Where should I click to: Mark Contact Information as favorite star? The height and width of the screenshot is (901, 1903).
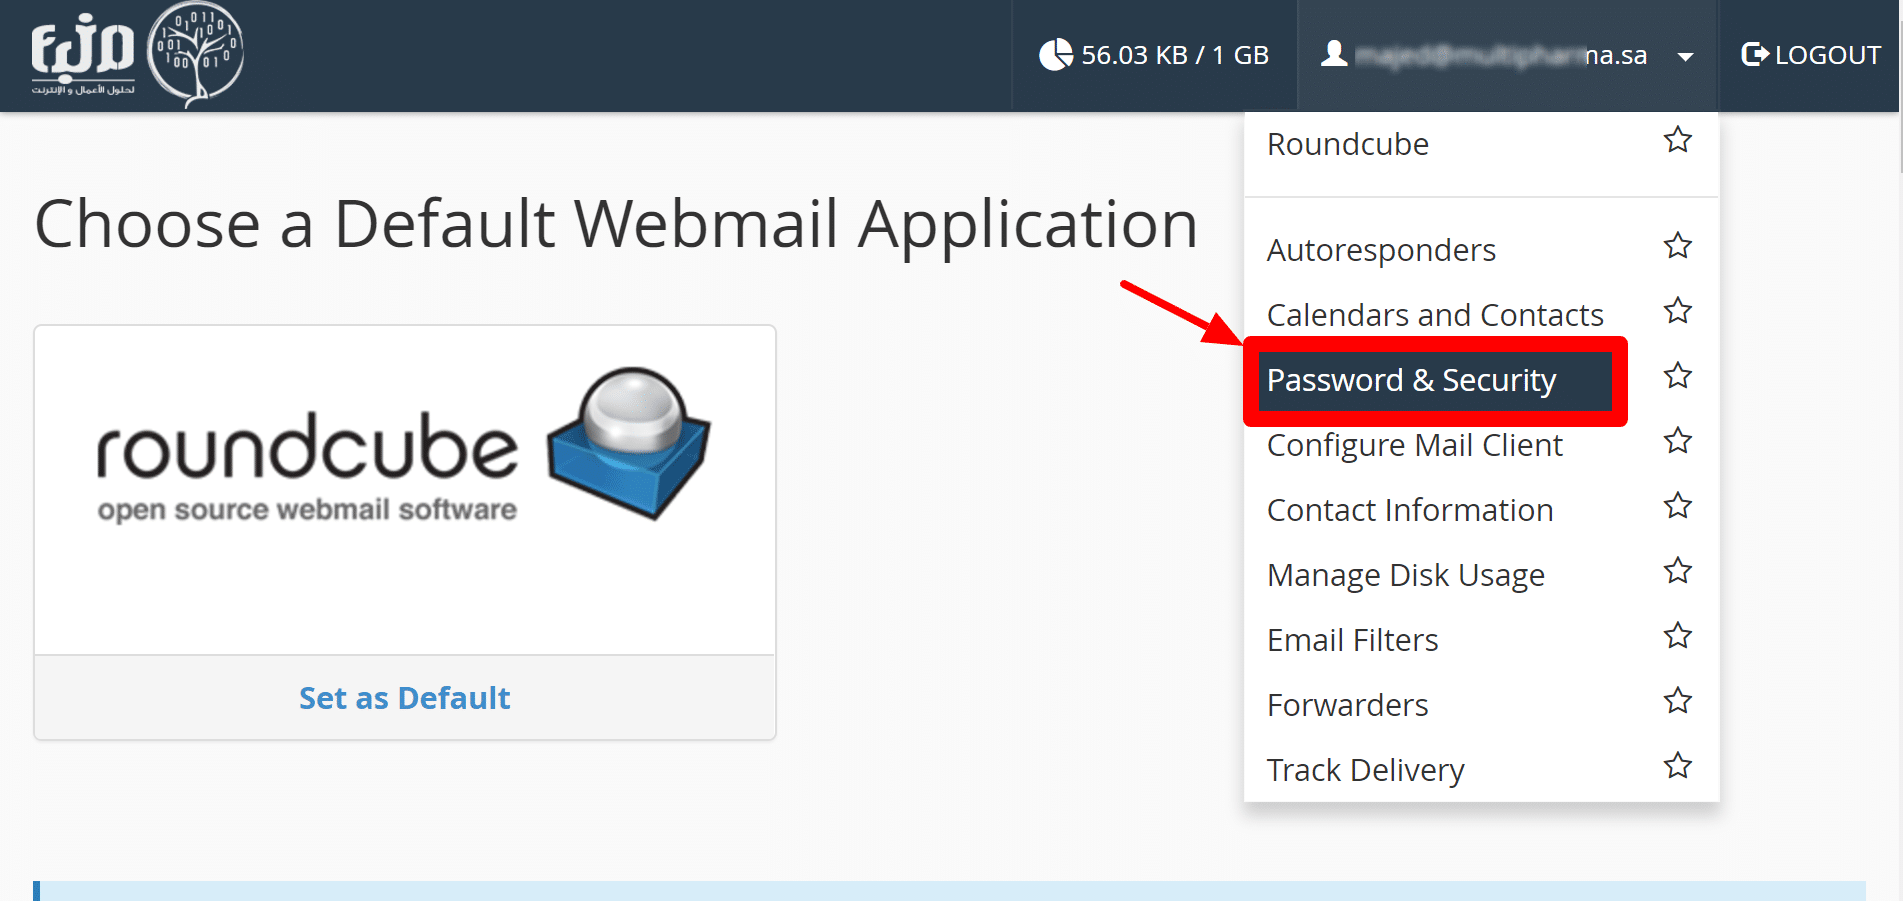pos(1677,506)
